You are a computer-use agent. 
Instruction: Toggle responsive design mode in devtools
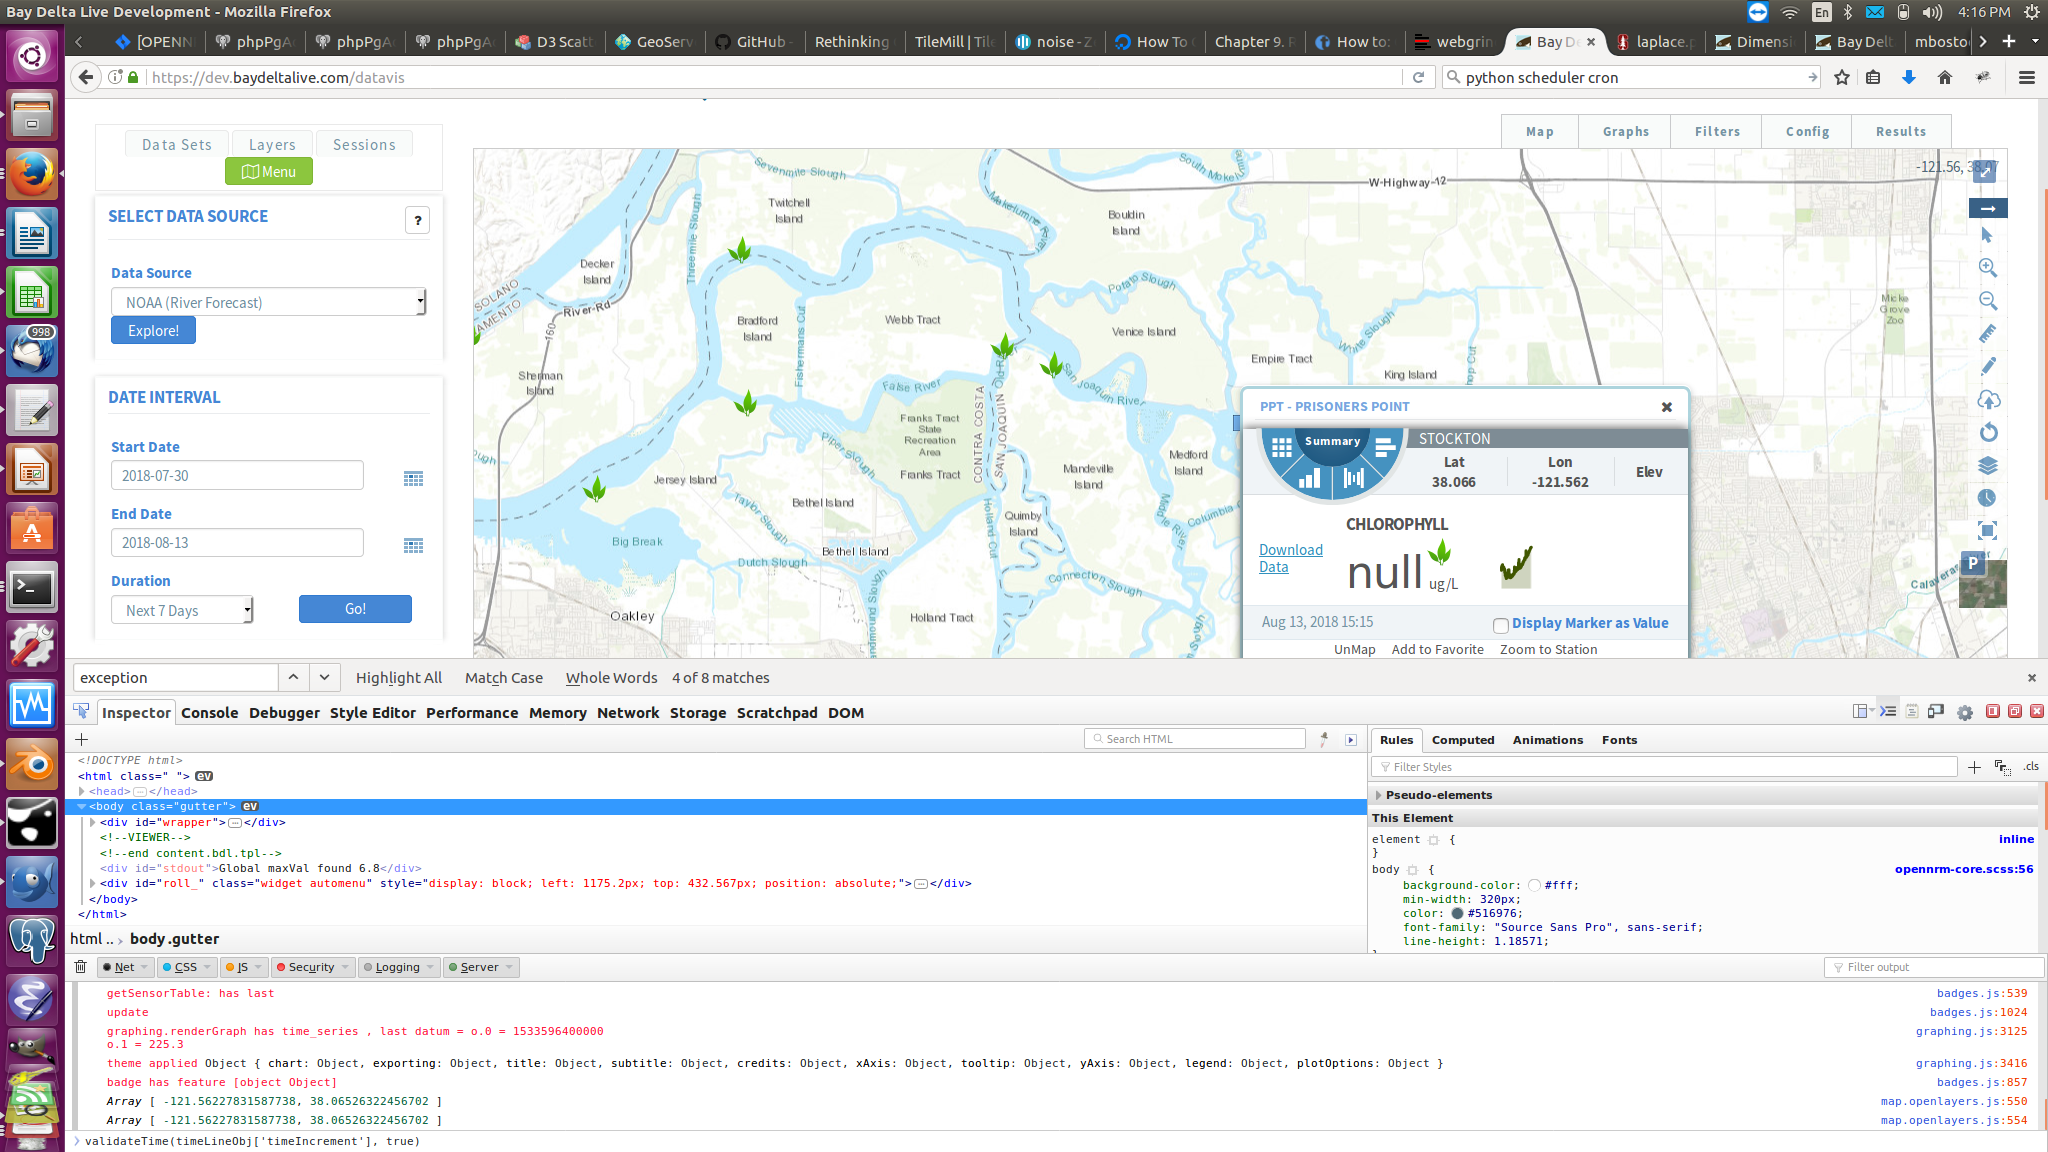point(1936,711)
